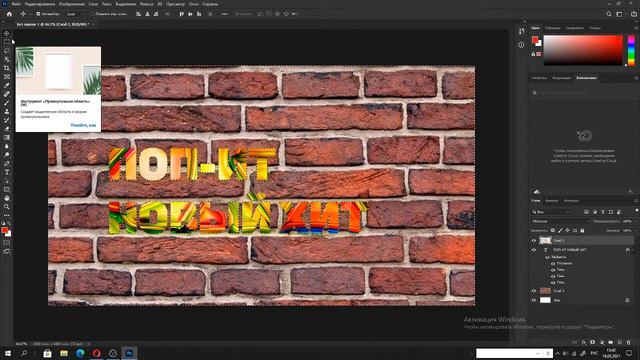The width and height of the screenshot is (640, 360).
Task: Open the blending mode dropdown in Layers panel
Action: coord(560,221)
